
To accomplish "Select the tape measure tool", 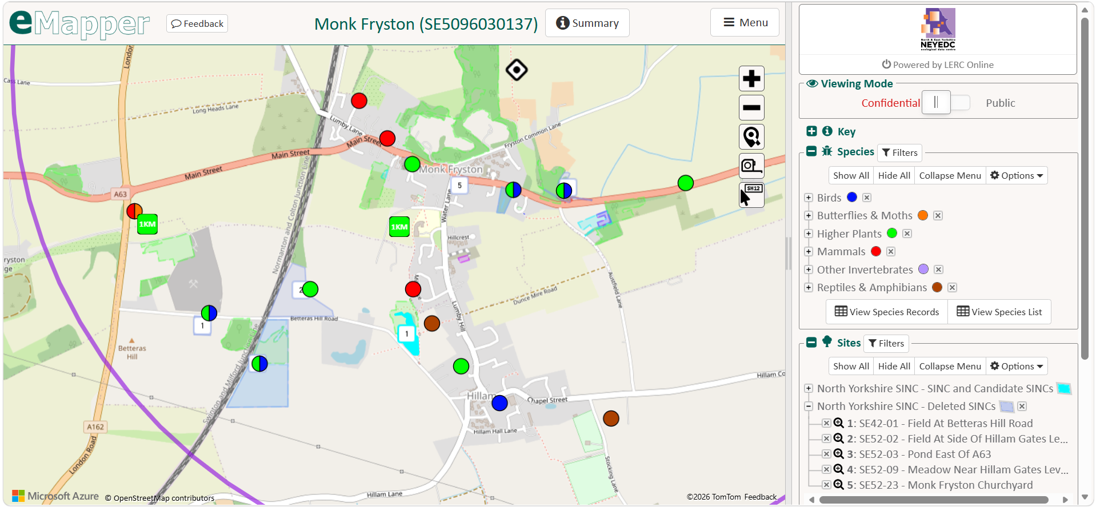I will coord(751,166).
